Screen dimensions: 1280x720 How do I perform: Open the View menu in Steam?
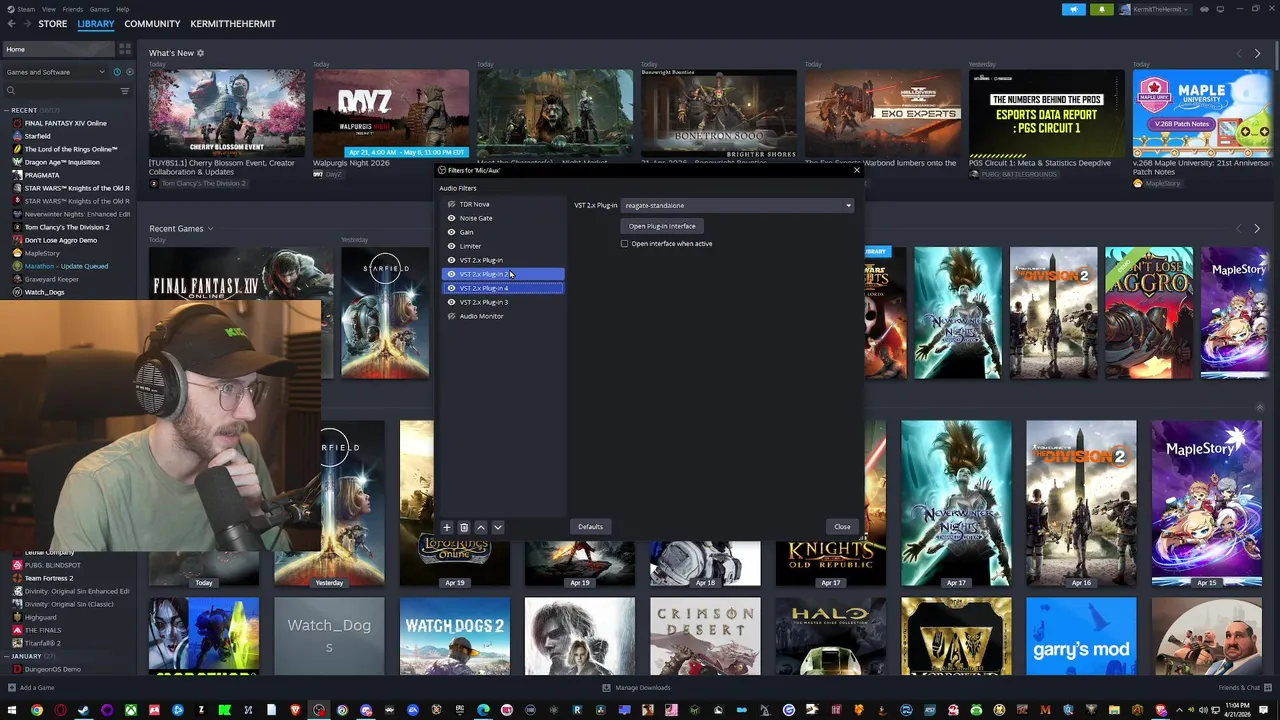(49, 9)
